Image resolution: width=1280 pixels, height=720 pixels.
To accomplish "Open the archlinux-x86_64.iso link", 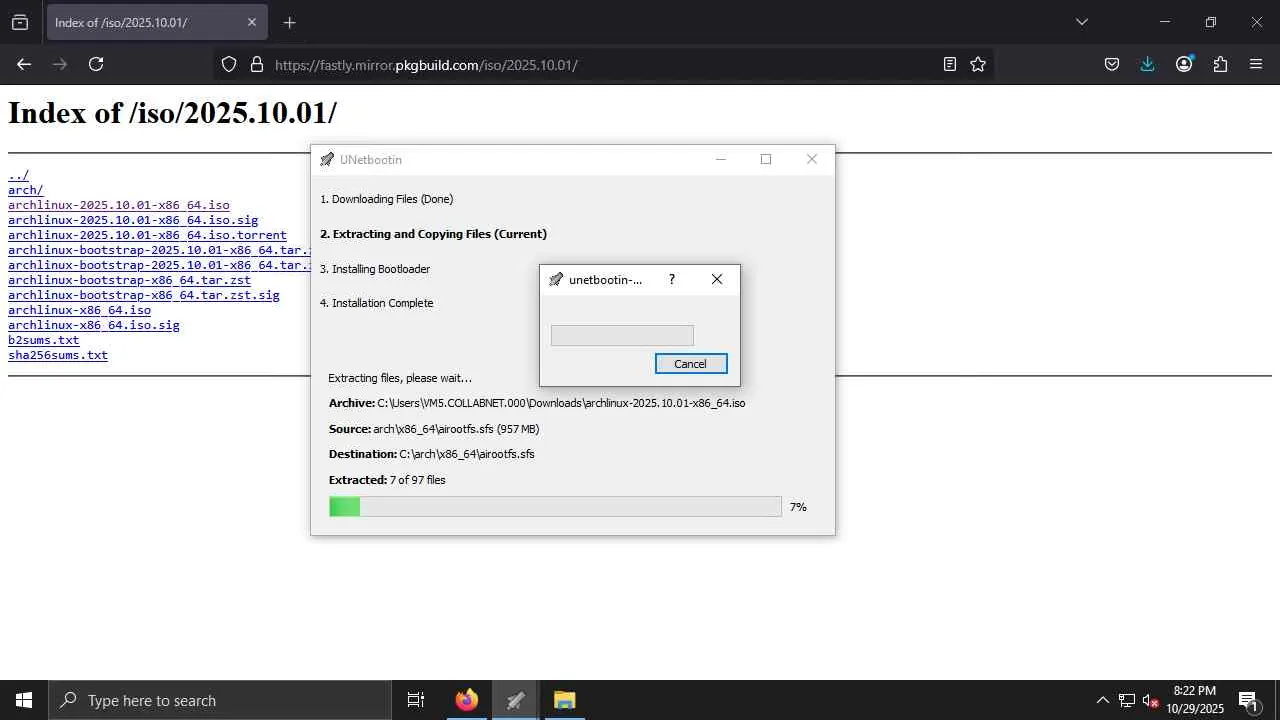I will point(79,310).
